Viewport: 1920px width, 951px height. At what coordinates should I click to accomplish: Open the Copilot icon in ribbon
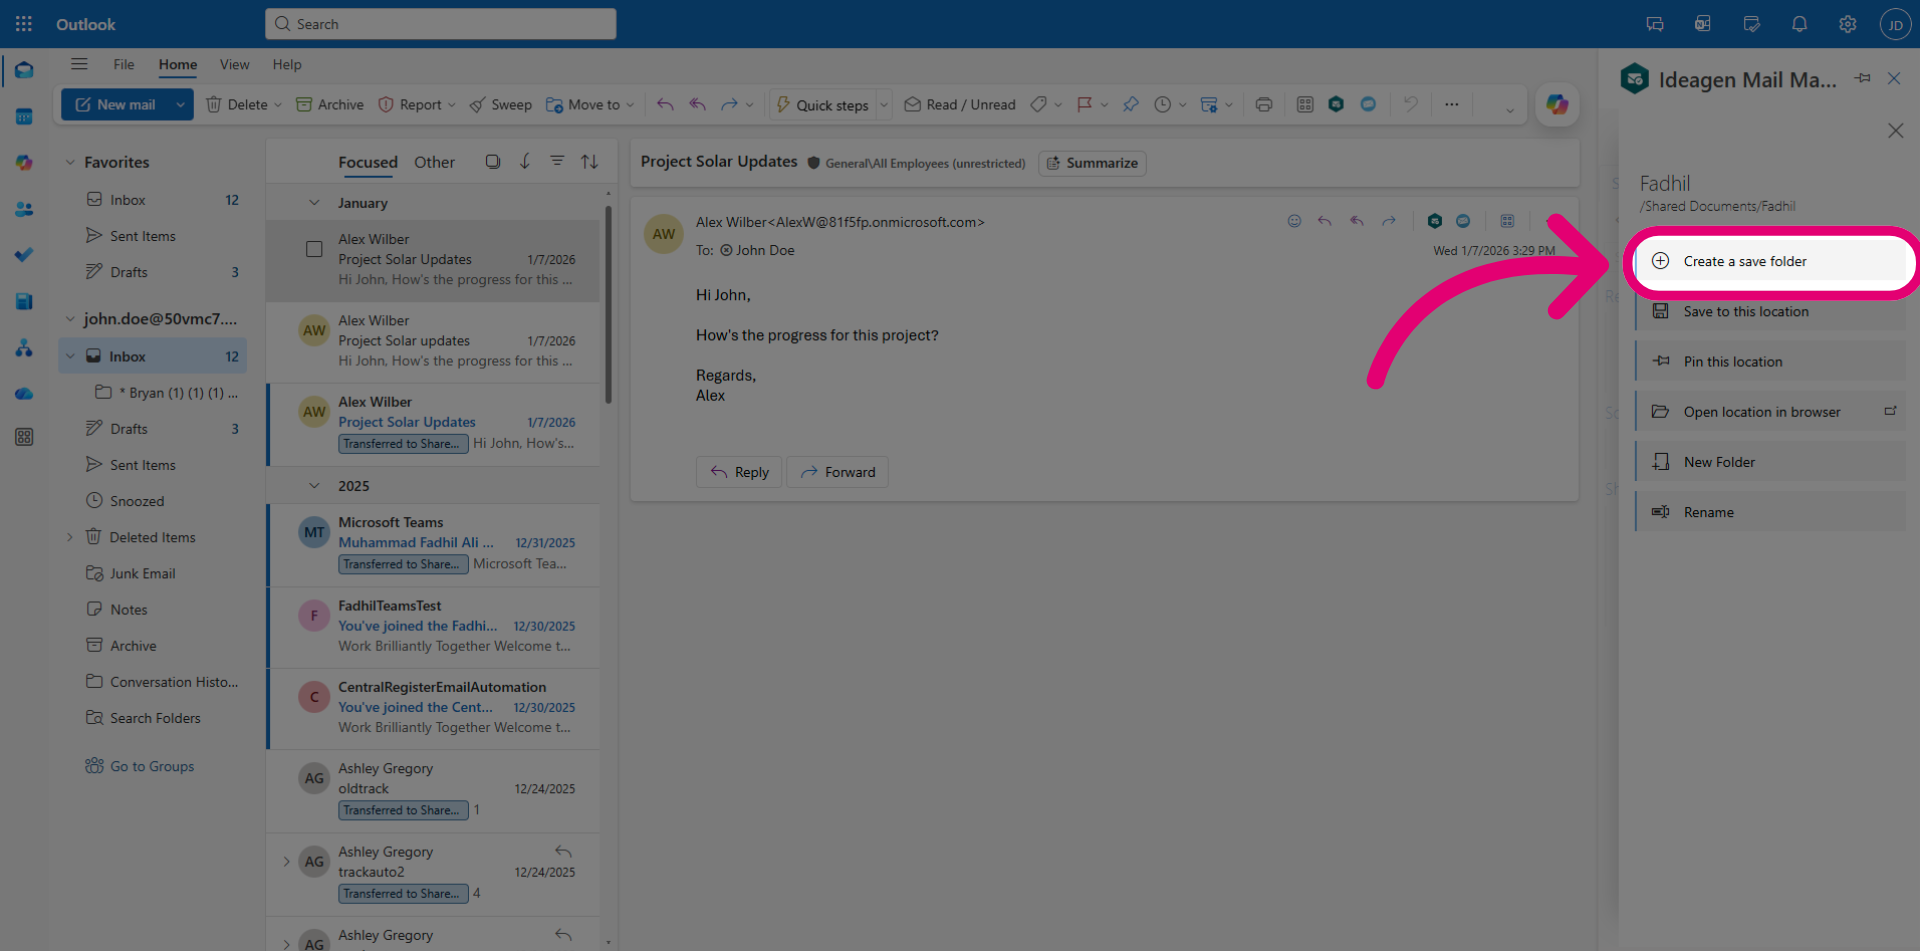[1557, 104]
